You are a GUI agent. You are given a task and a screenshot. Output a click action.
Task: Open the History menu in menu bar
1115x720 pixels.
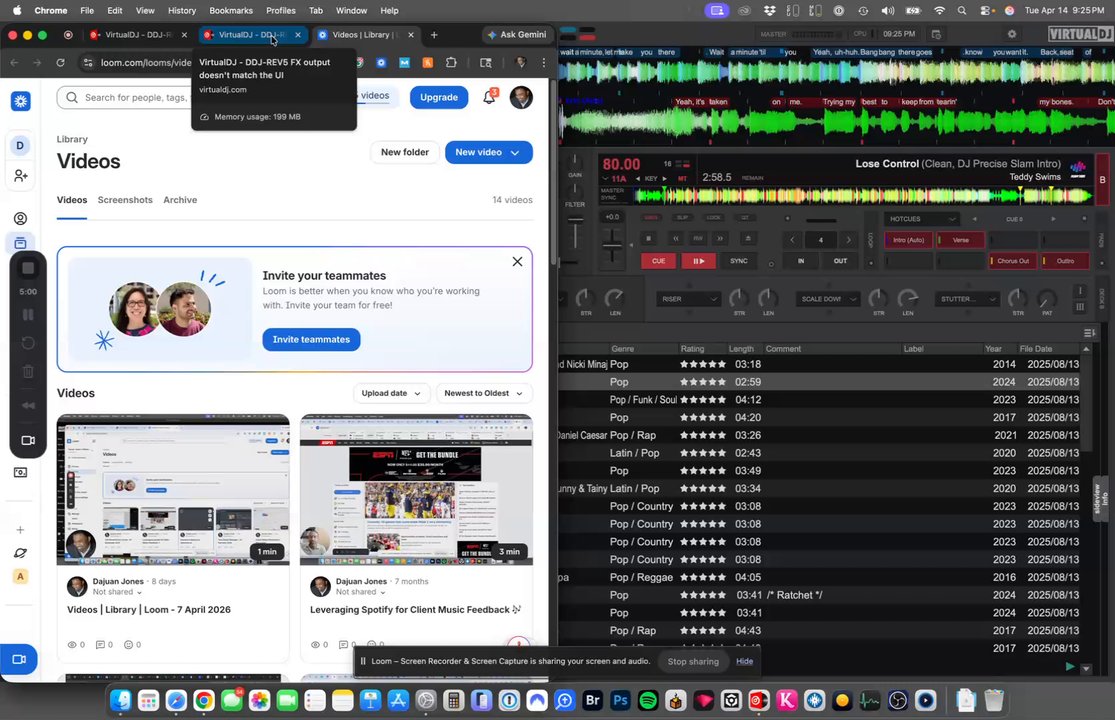tap(182, 11)
